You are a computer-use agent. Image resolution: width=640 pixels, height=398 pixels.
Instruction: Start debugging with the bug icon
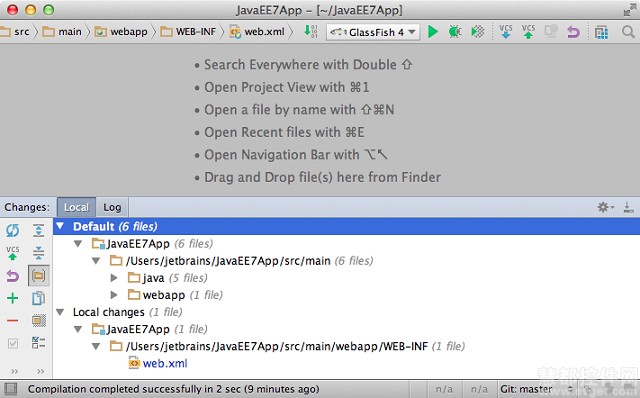(454, 31)
